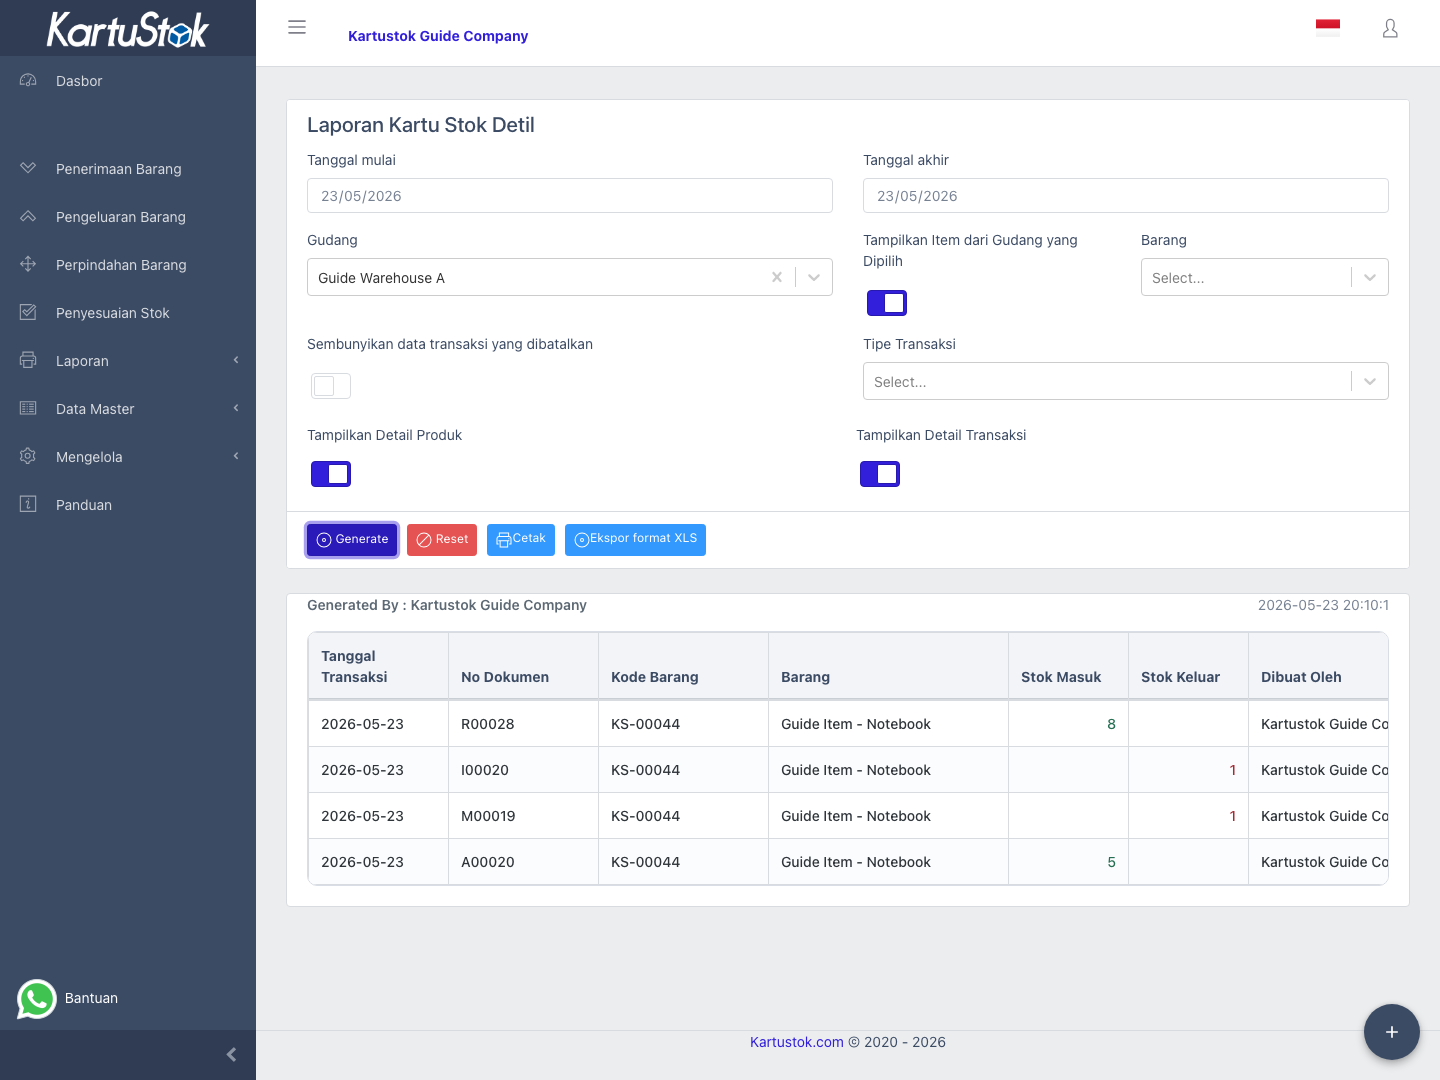Click Stok Masuk value 5
The height and width of the screenshot is (1080, 1440).
pyautogui.click(x=1111, y=862)
